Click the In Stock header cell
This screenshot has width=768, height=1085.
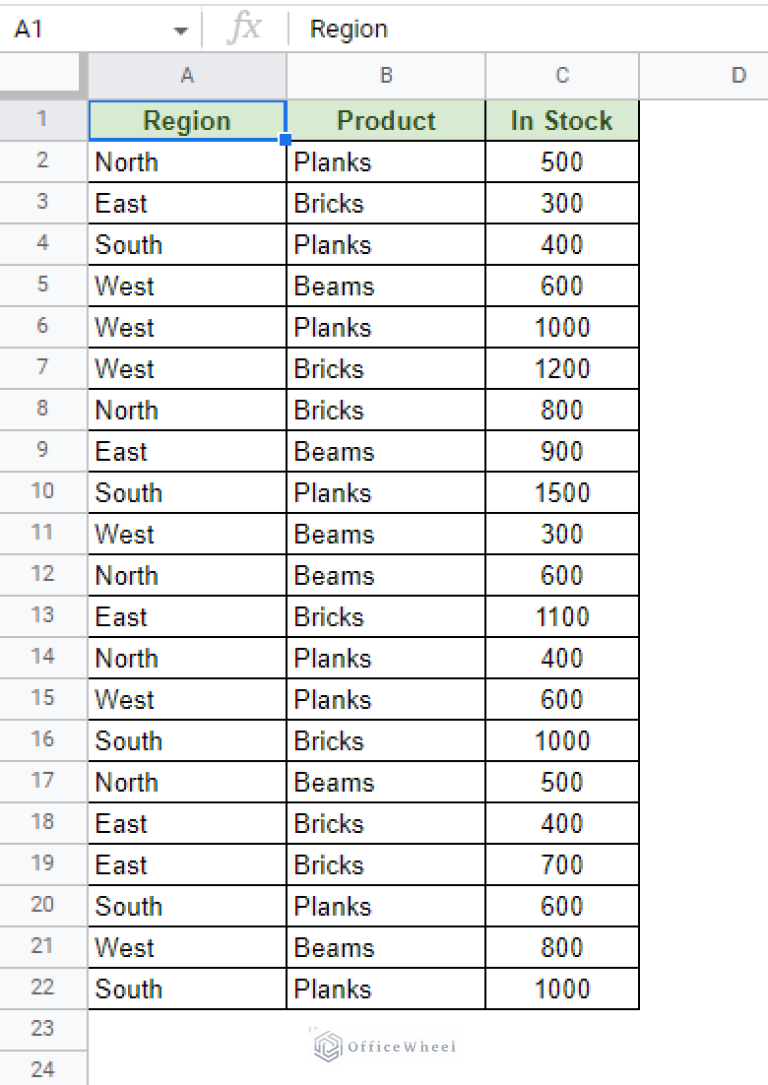click(x=562, y=121)
